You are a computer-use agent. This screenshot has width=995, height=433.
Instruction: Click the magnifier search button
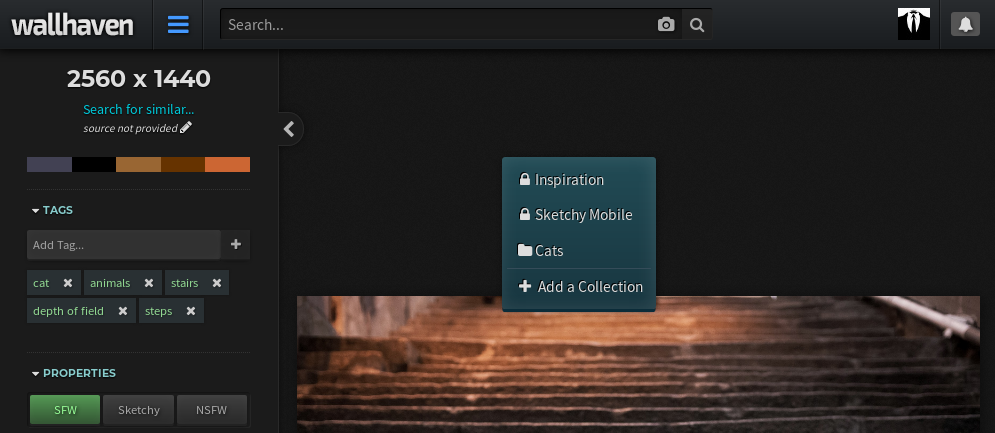(x=697, y=25)
